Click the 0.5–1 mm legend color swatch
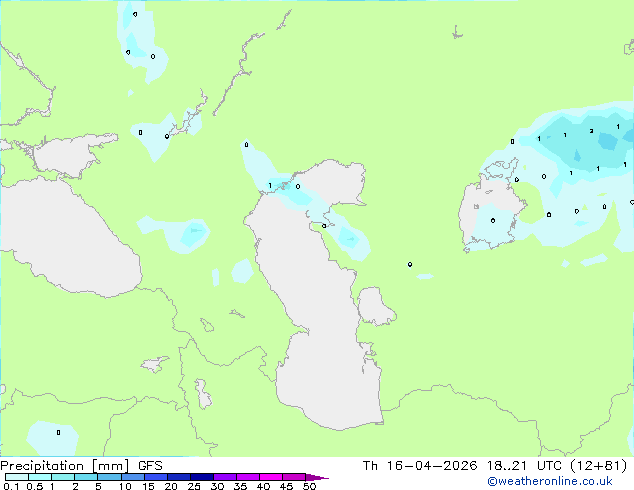 (x=40, y=477)
